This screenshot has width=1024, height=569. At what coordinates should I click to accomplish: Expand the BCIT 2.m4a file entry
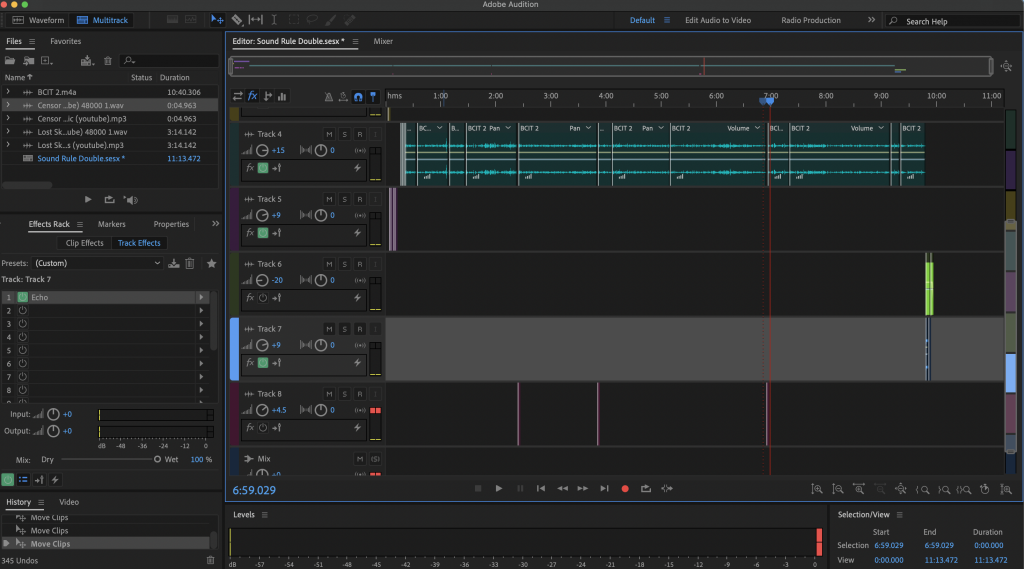coord(8,91)
